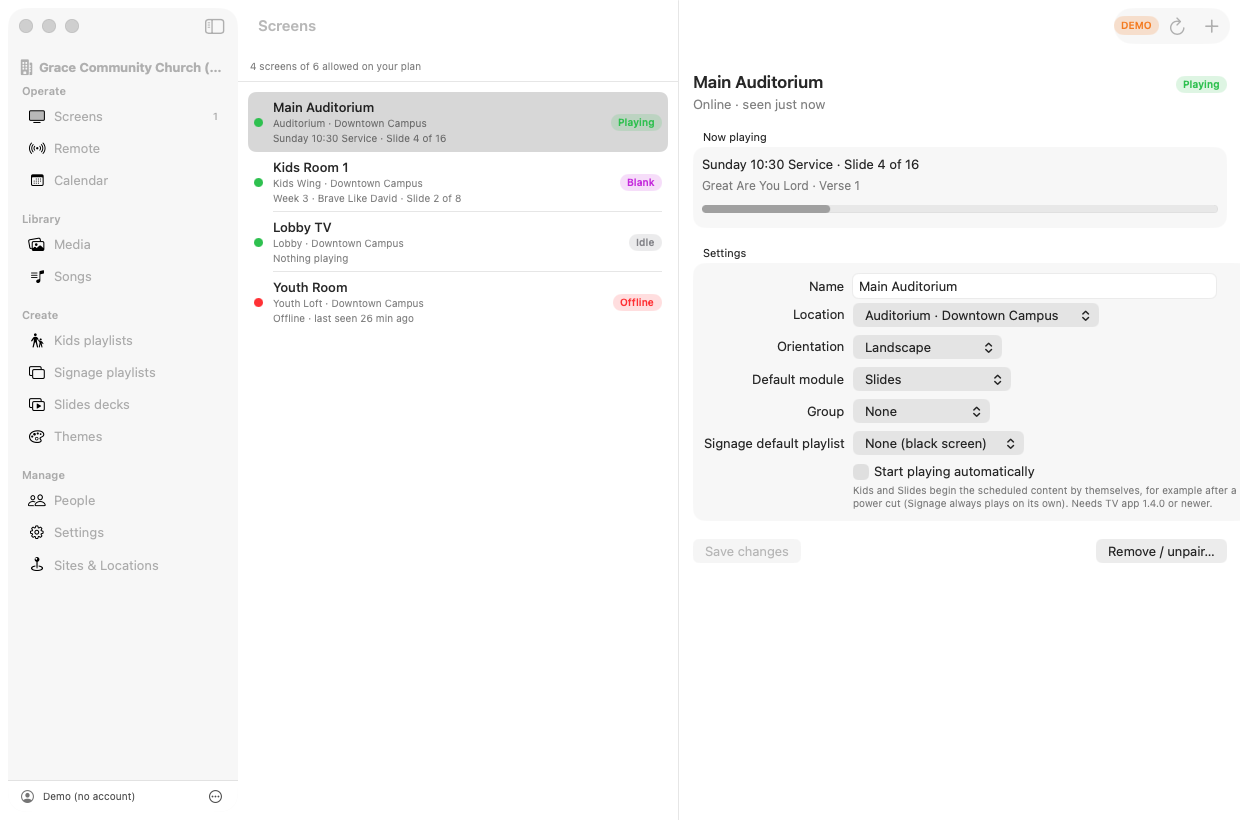This screenshot has width=1240, height=820.
Task: Select the Youth Room screen
Action: coord(457,302)
